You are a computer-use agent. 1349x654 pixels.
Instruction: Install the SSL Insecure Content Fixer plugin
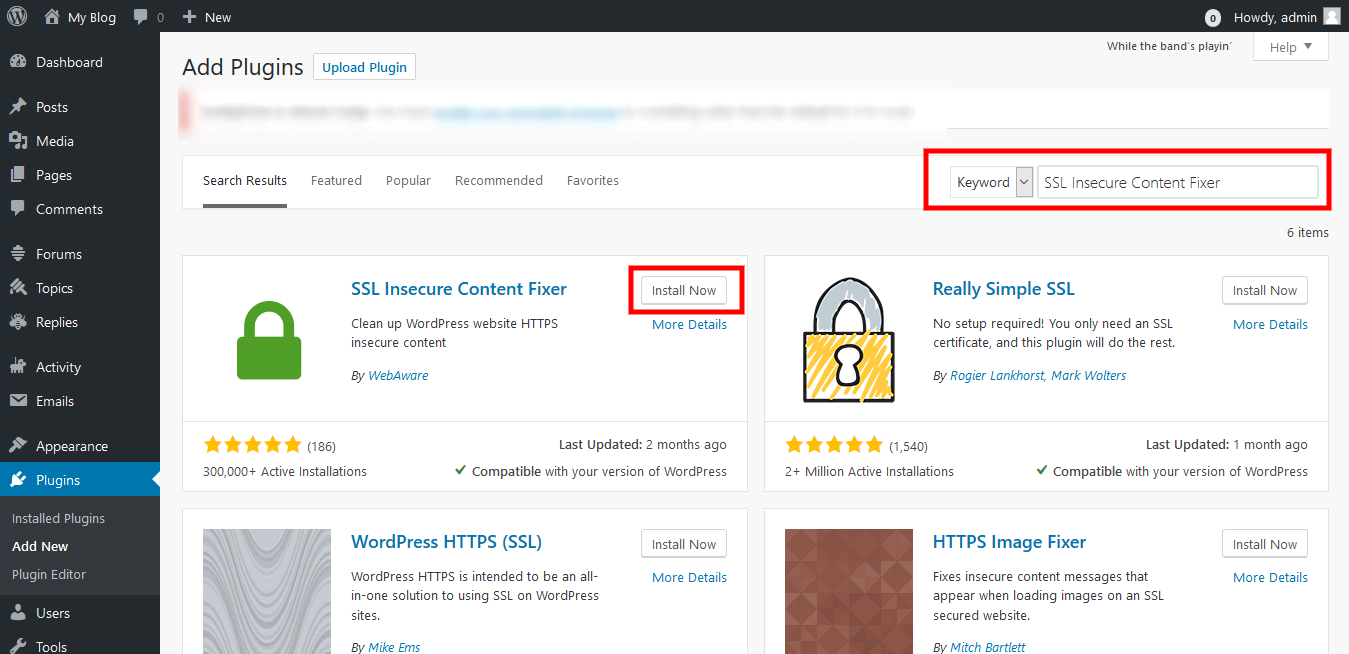684,291
